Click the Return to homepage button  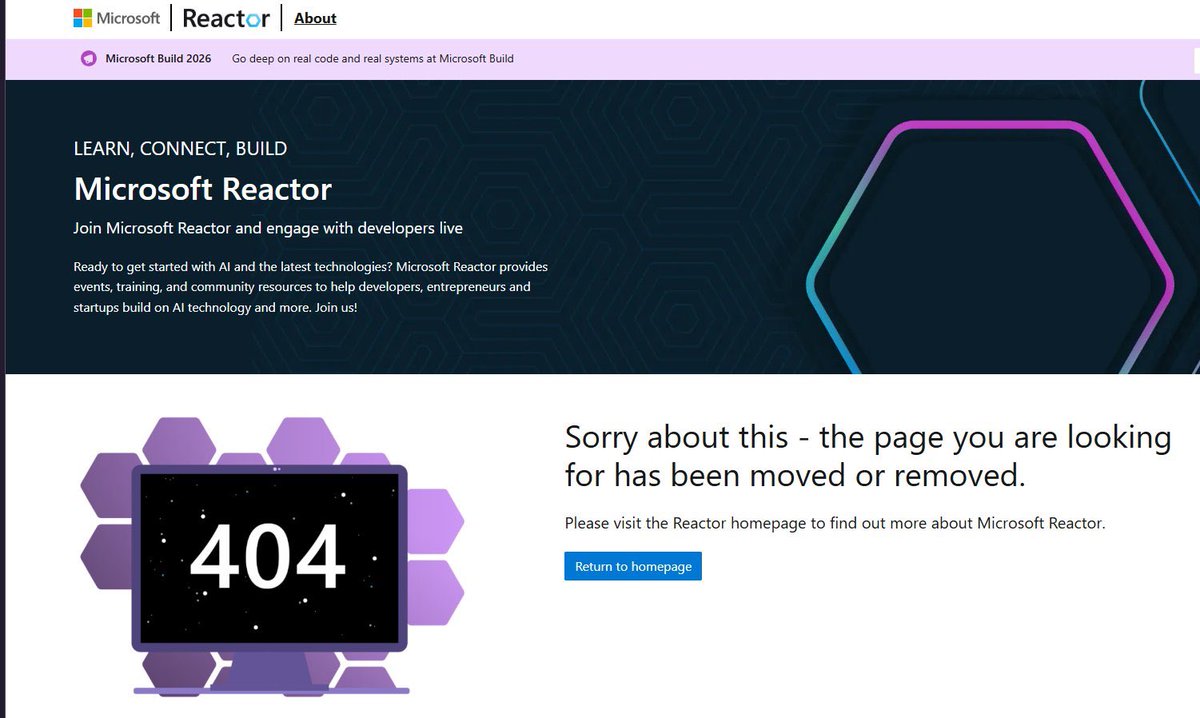click(633, 566)
